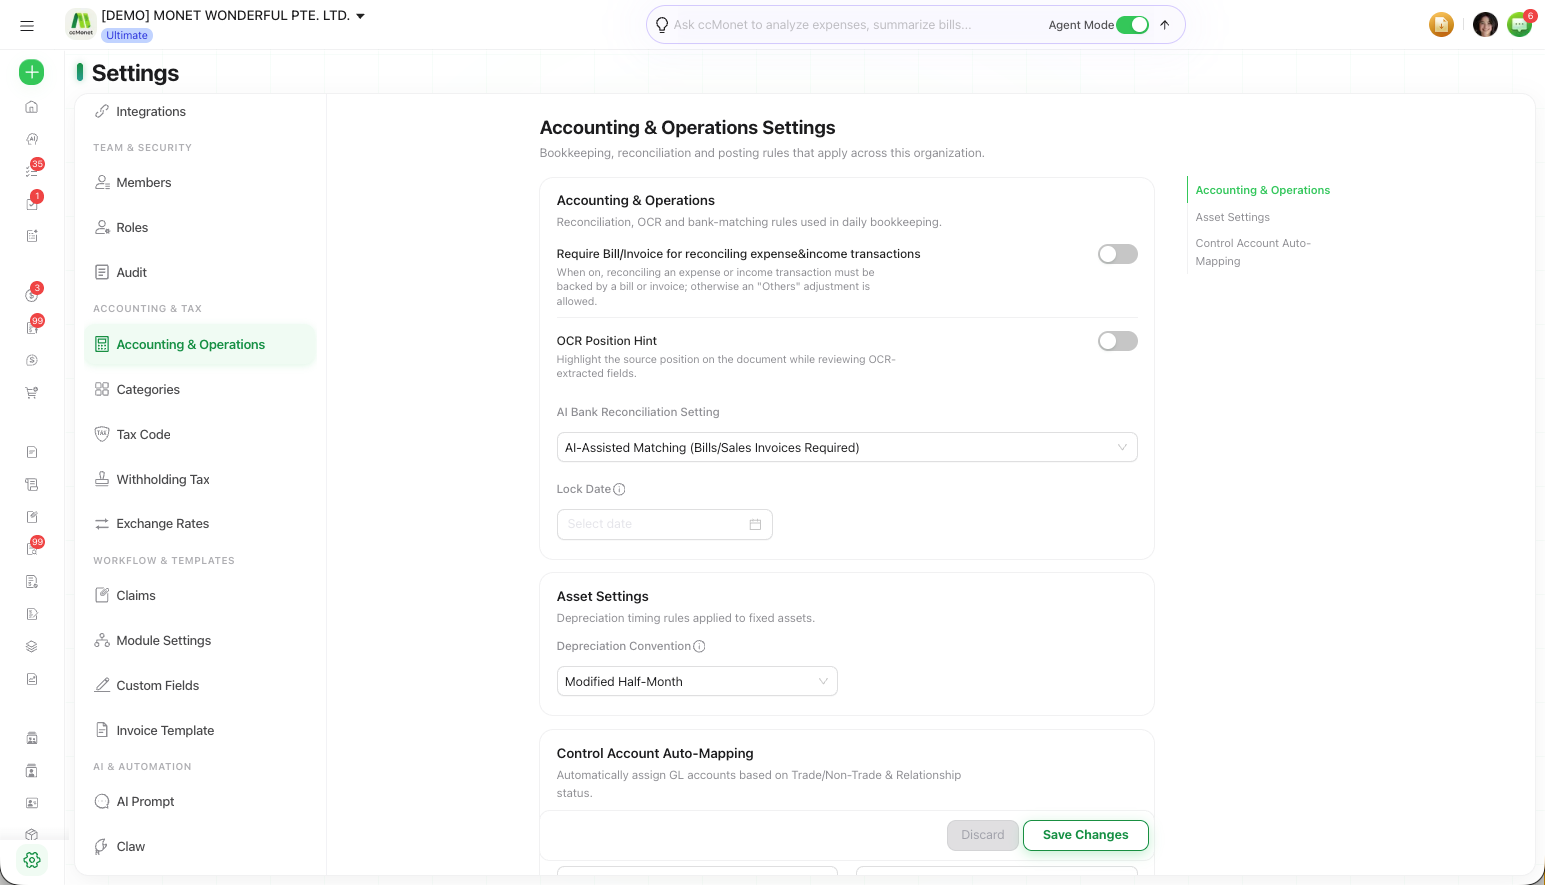1545x885 pixels.
Task: Open the green chat icon with badge 6
Action: [x=1520, y=25]
